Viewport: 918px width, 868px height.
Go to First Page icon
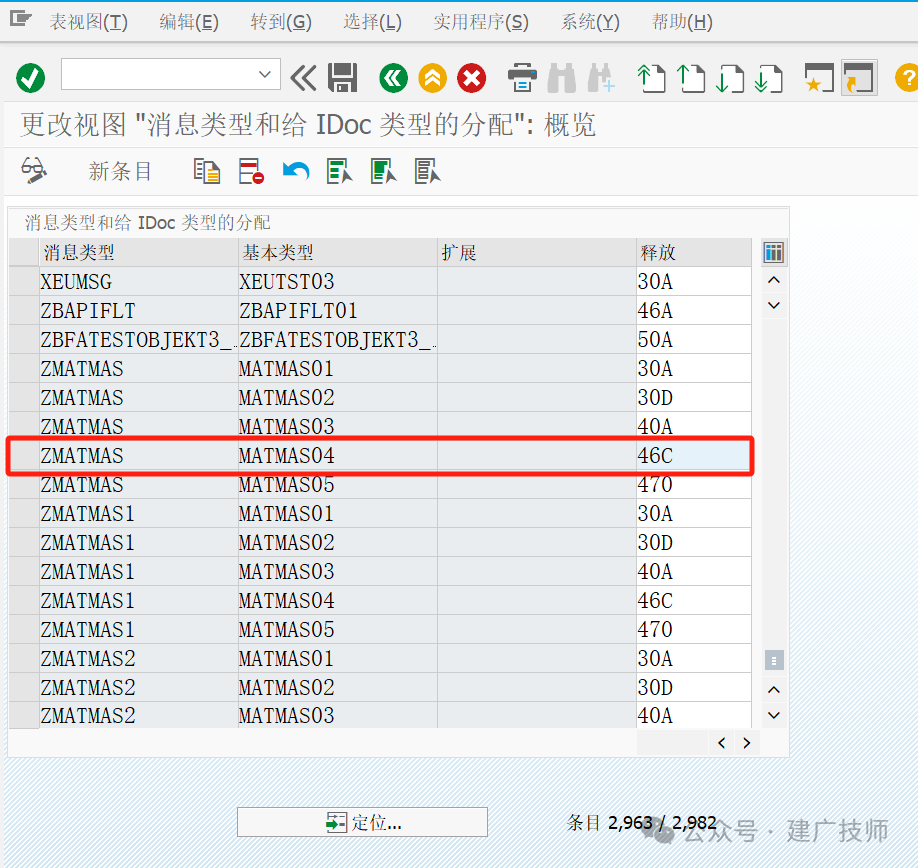(651, 78)
